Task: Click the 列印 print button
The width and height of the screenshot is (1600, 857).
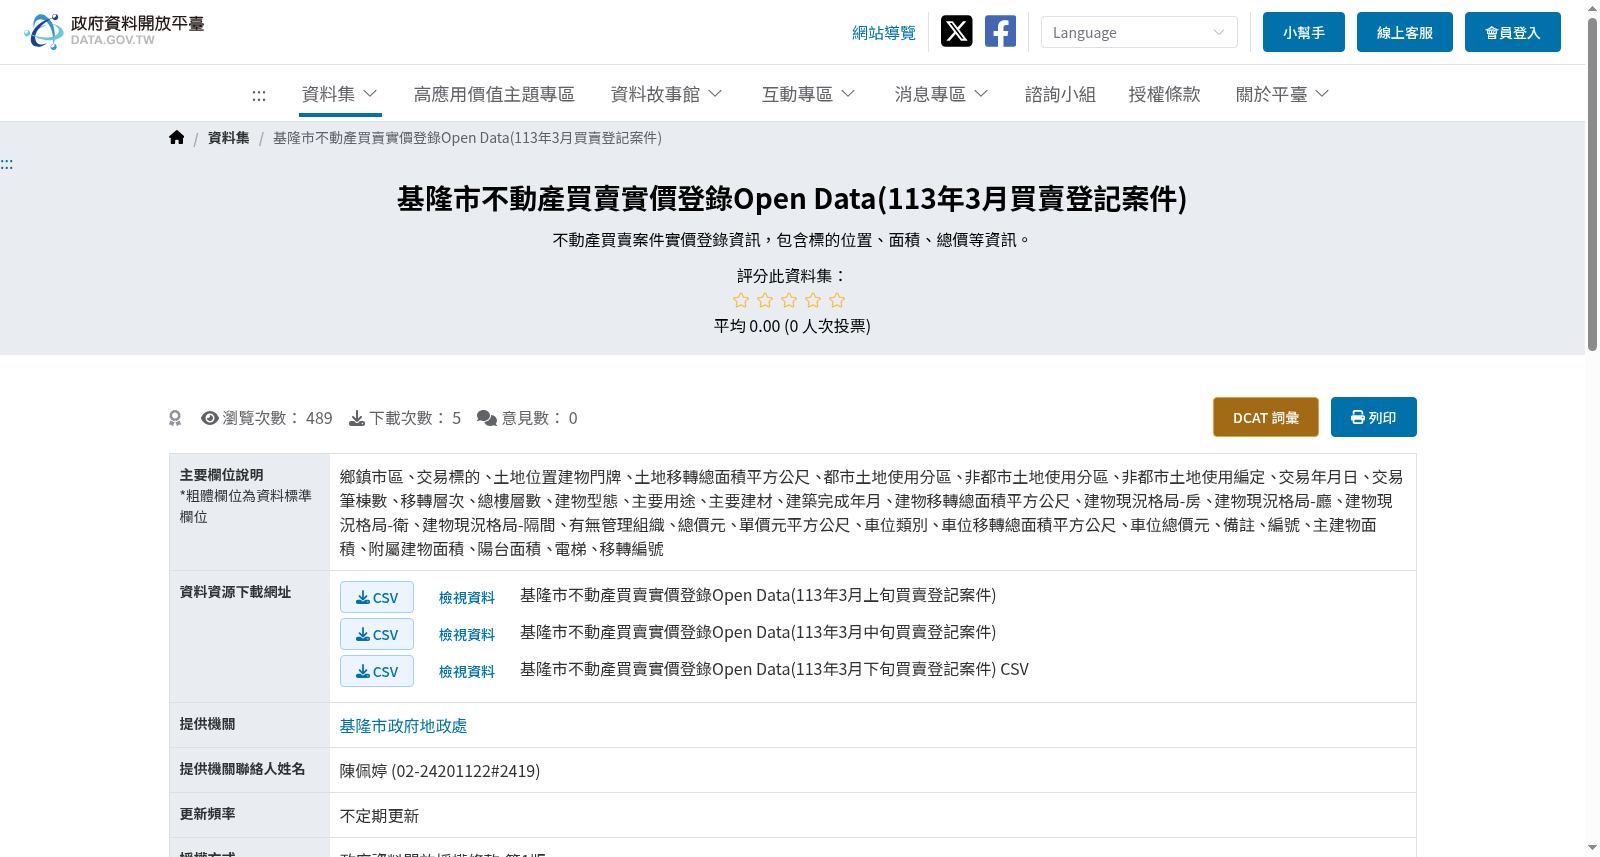Action: click(1374, 417)
